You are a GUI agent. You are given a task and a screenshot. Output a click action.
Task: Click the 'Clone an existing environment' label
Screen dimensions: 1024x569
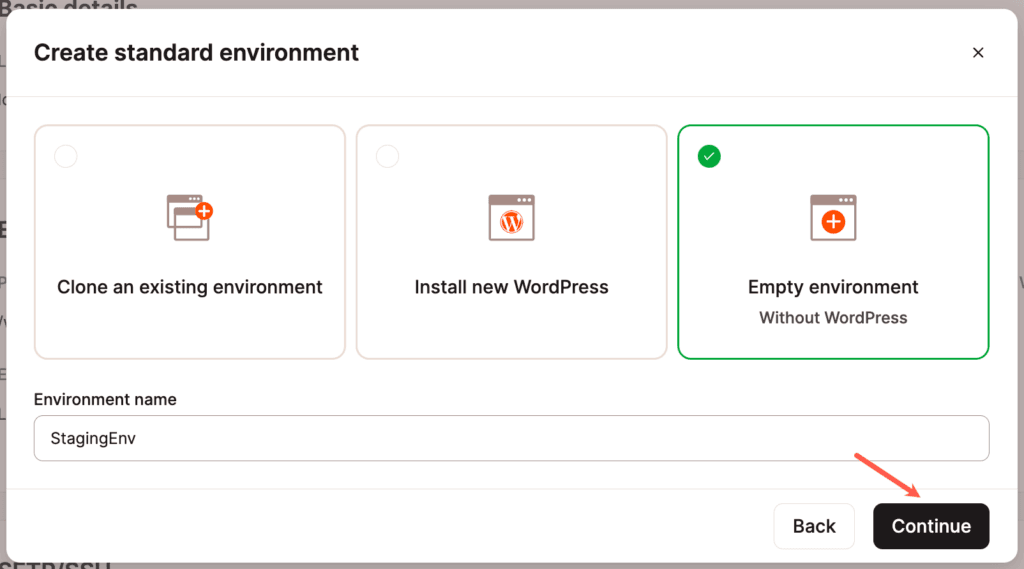189,287
